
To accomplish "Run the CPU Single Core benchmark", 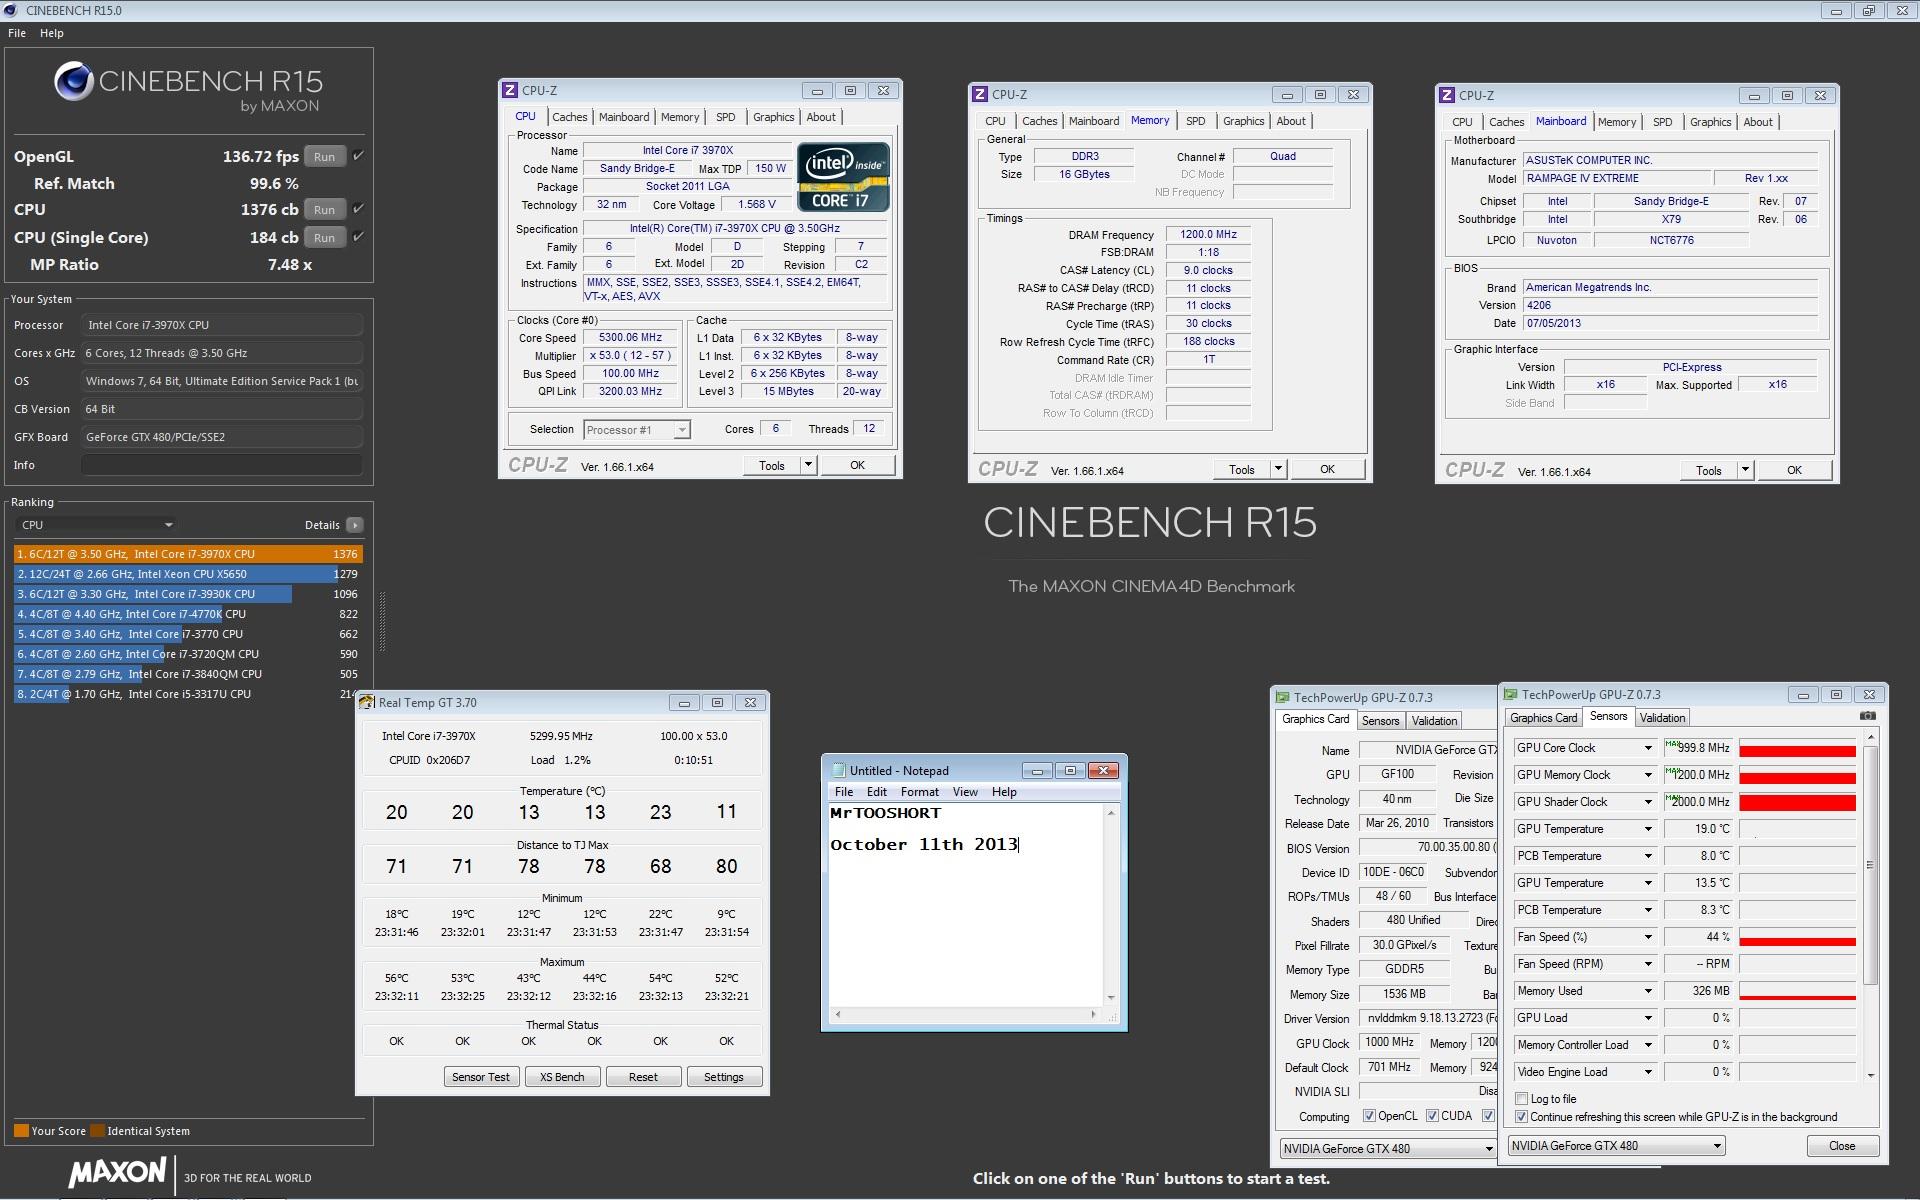I will [324, 238].
